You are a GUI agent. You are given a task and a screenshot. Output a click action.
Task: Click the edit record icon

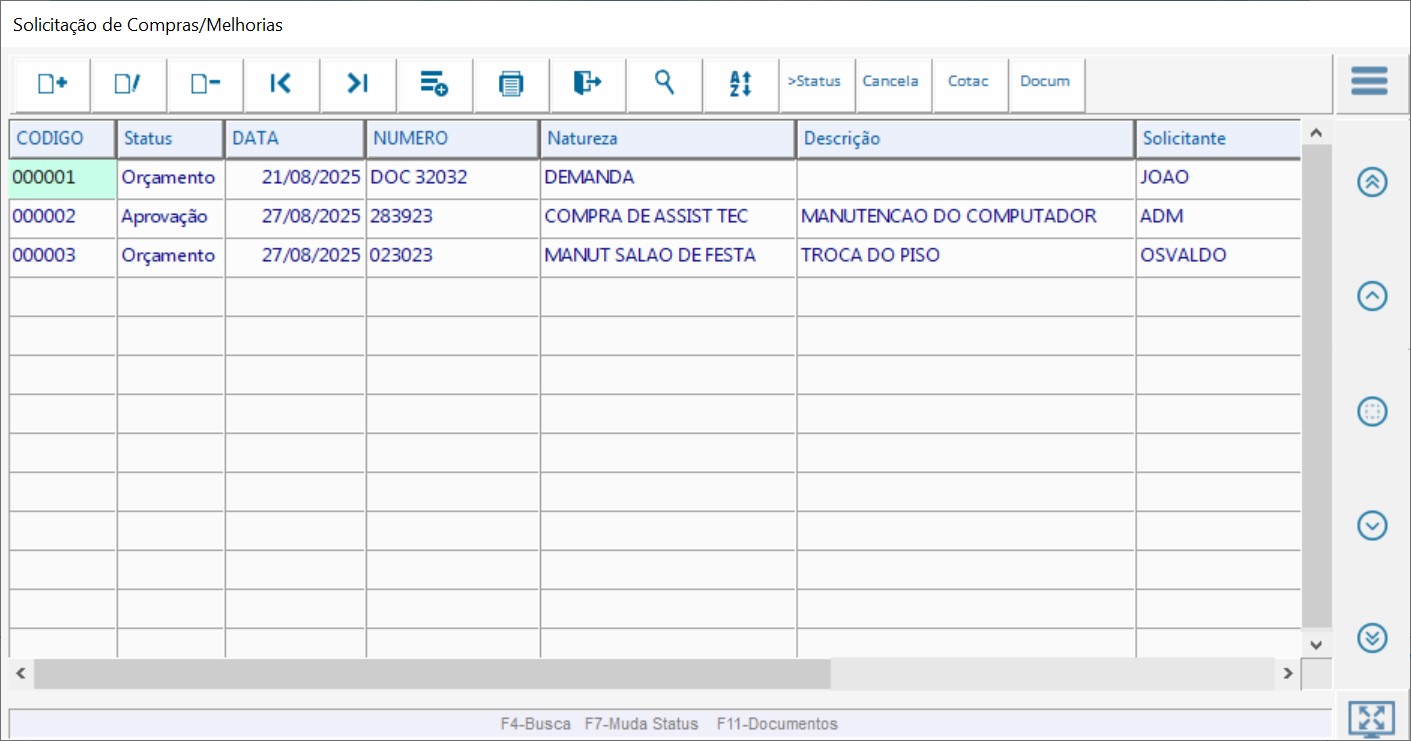128,84
